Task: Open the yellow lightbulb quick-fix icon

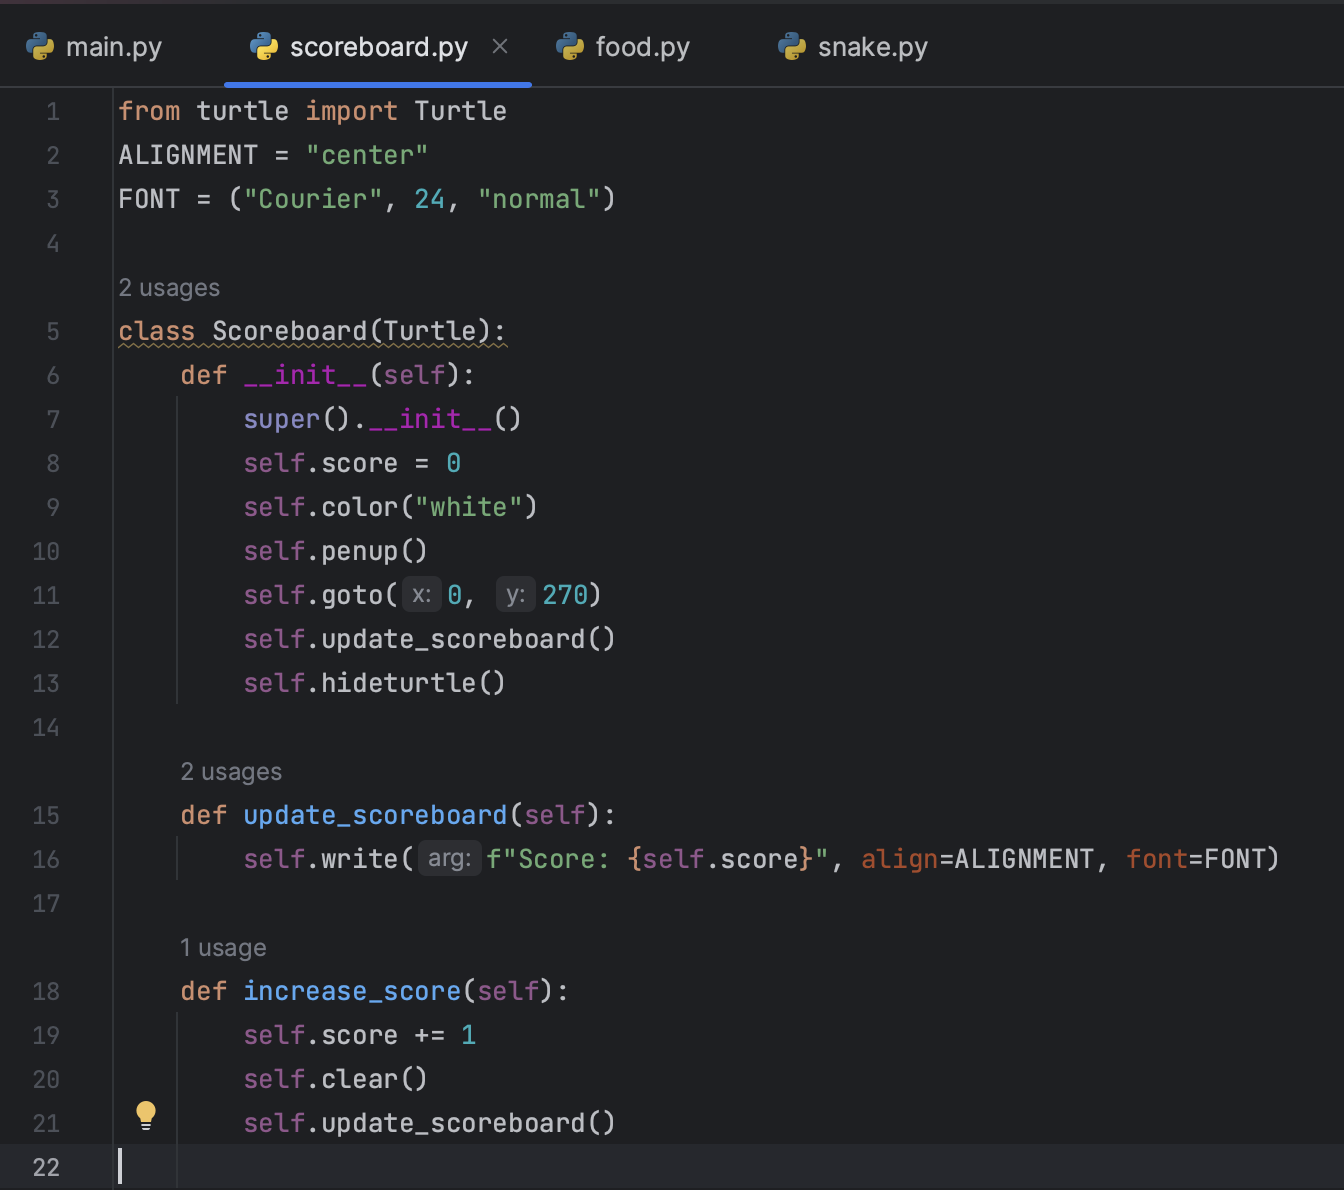Action: [x=146, y=1115]
